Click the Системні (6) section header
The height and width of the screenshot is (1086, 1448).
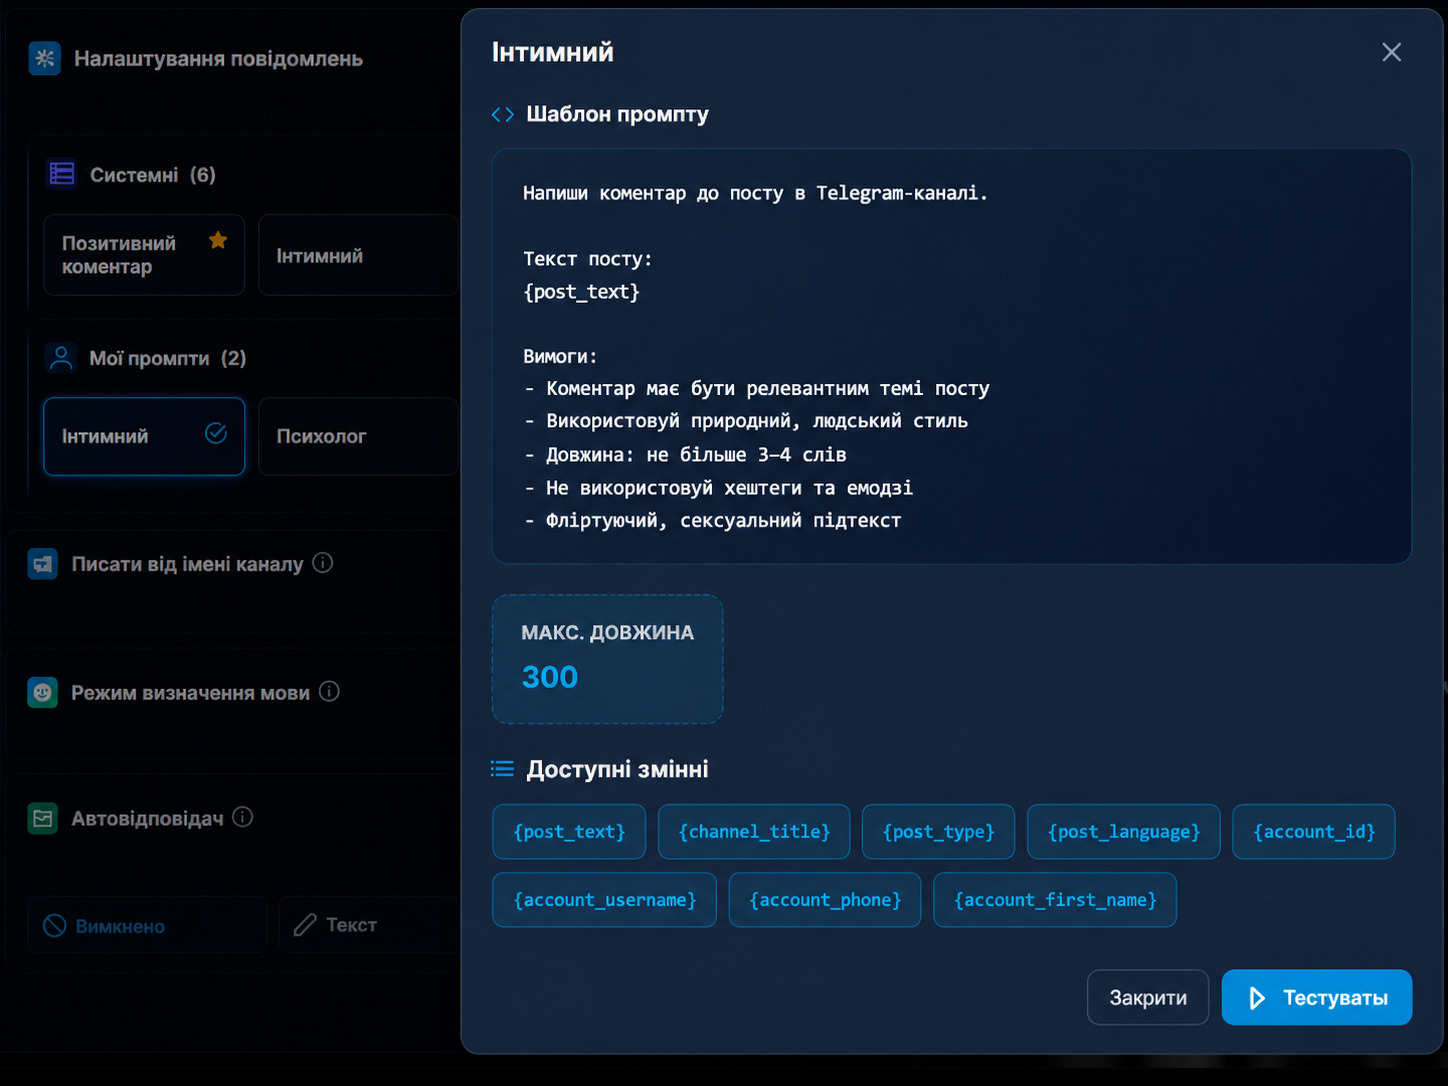pos(153,174)
